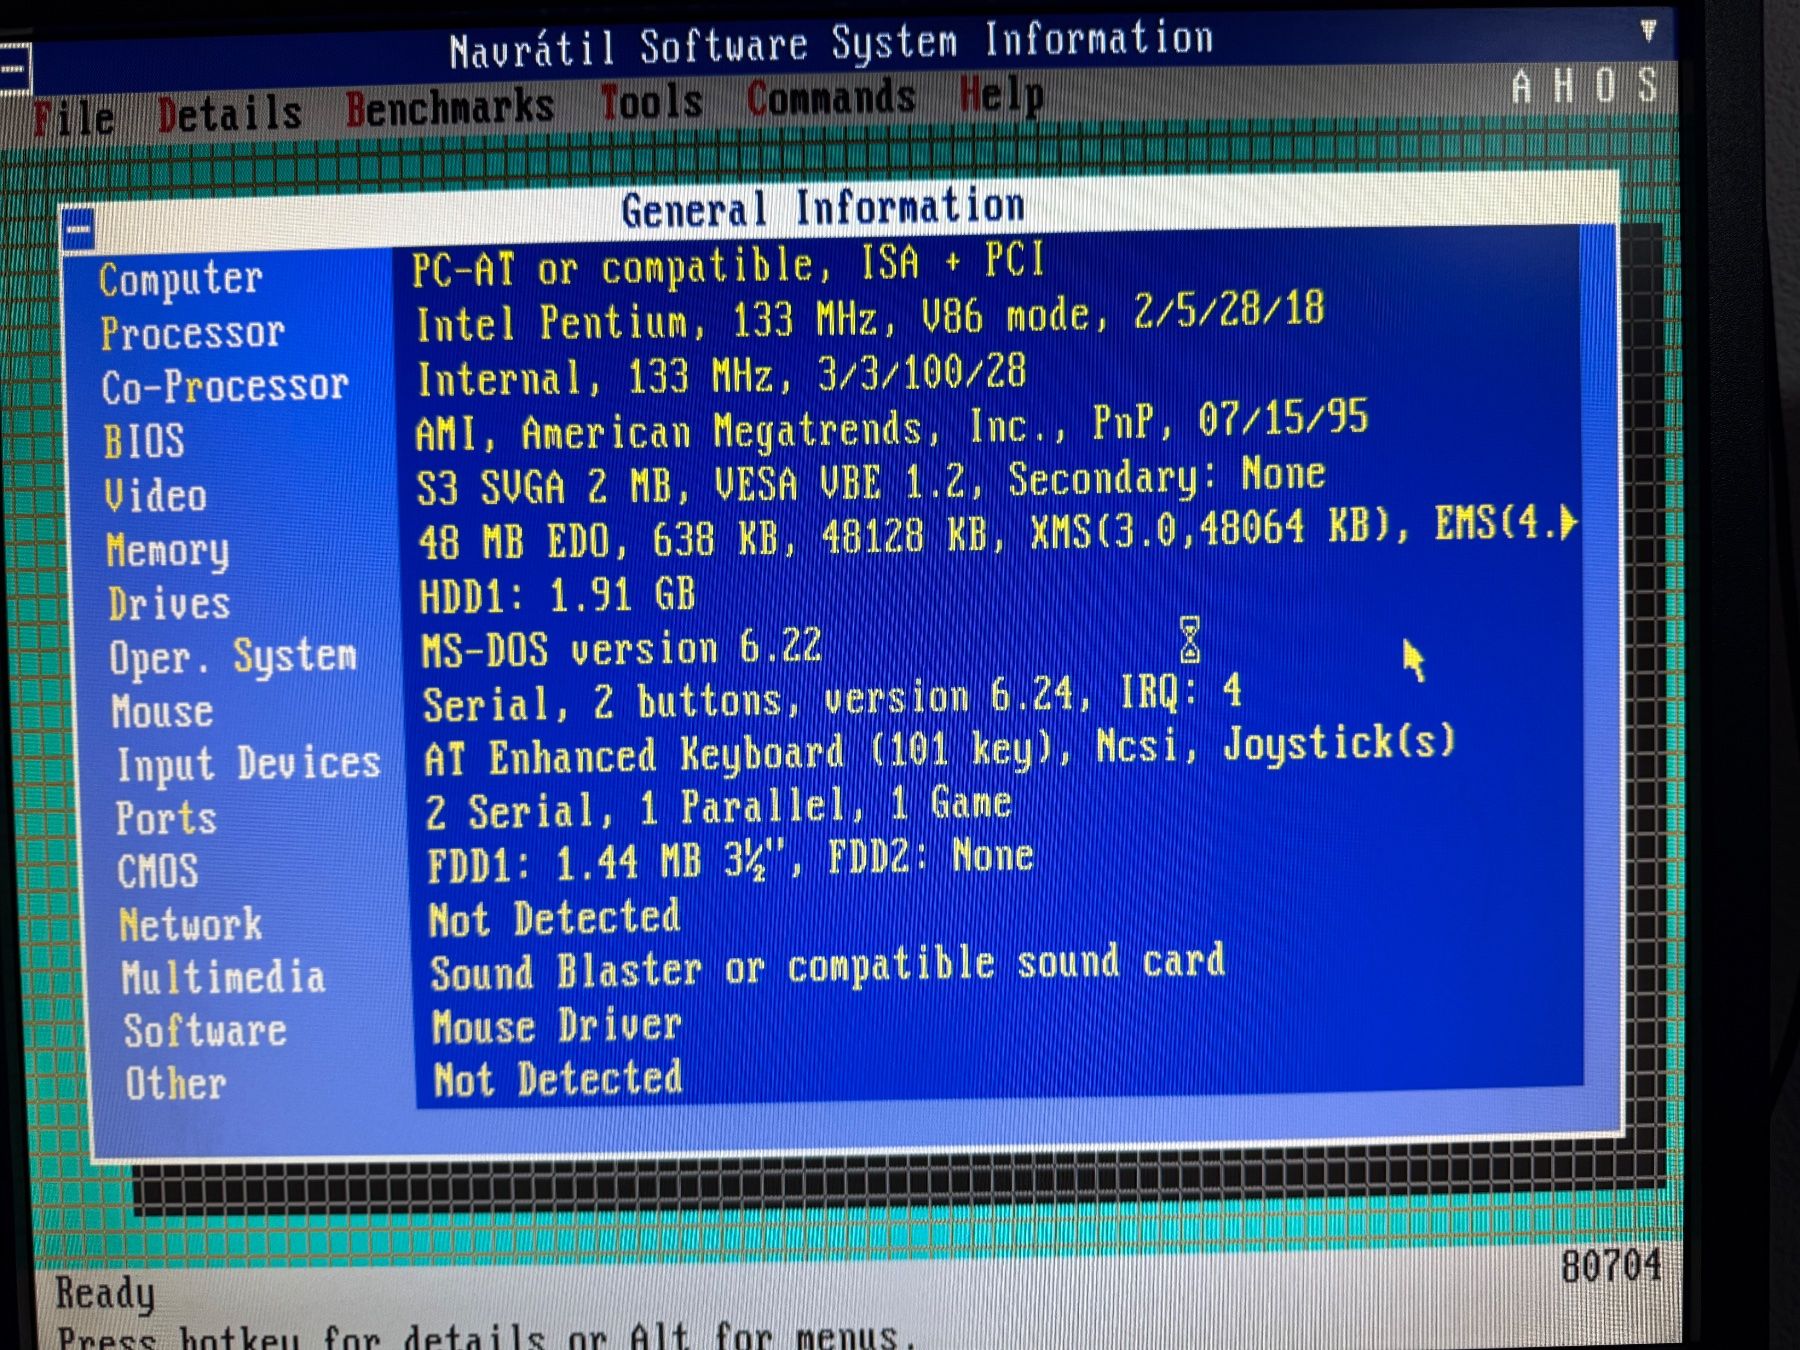Click the 'FDD1: 1.44 MB' CMOS line
1800x1350 pixels.
coord(730,860)
